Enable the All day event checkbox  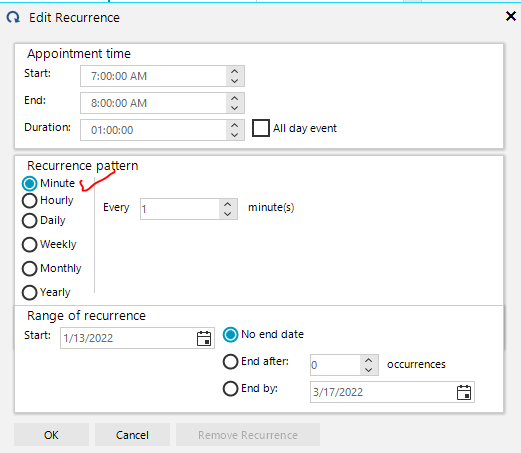point(261,128)
